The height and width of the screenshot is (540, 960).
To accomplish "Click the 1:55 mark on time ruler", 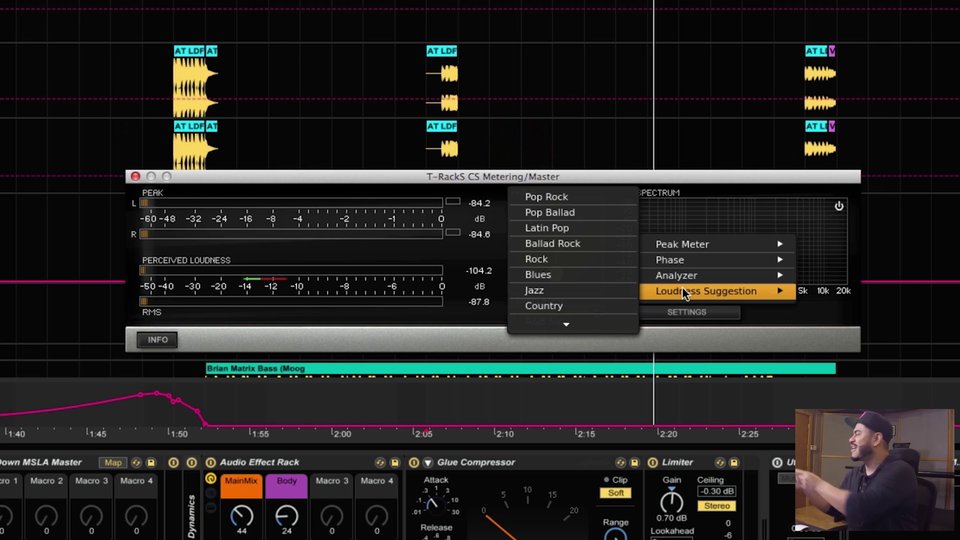I will (x=259, y=433).
